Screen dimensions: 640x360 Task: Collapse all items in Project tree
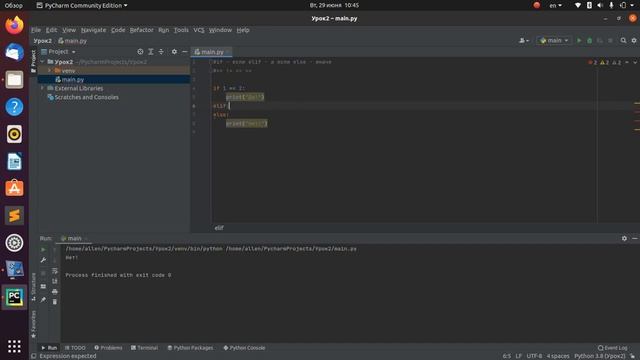point(161,51)
